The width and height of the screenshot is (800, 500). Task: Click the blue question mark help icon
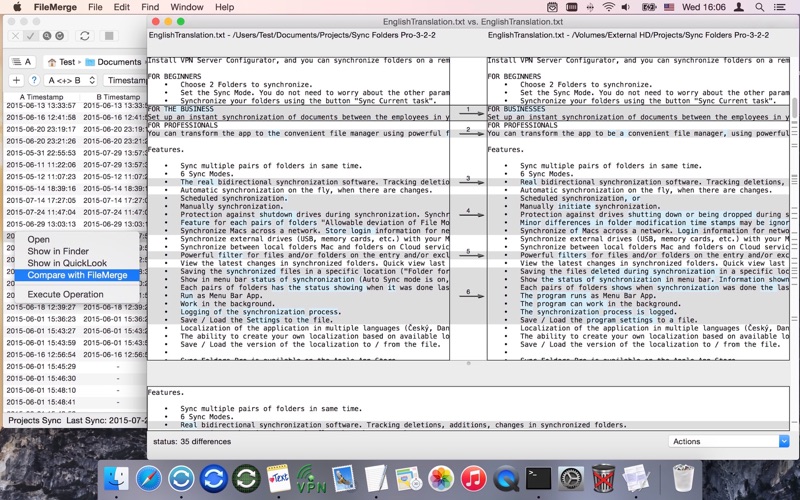[x=34, y=80]
